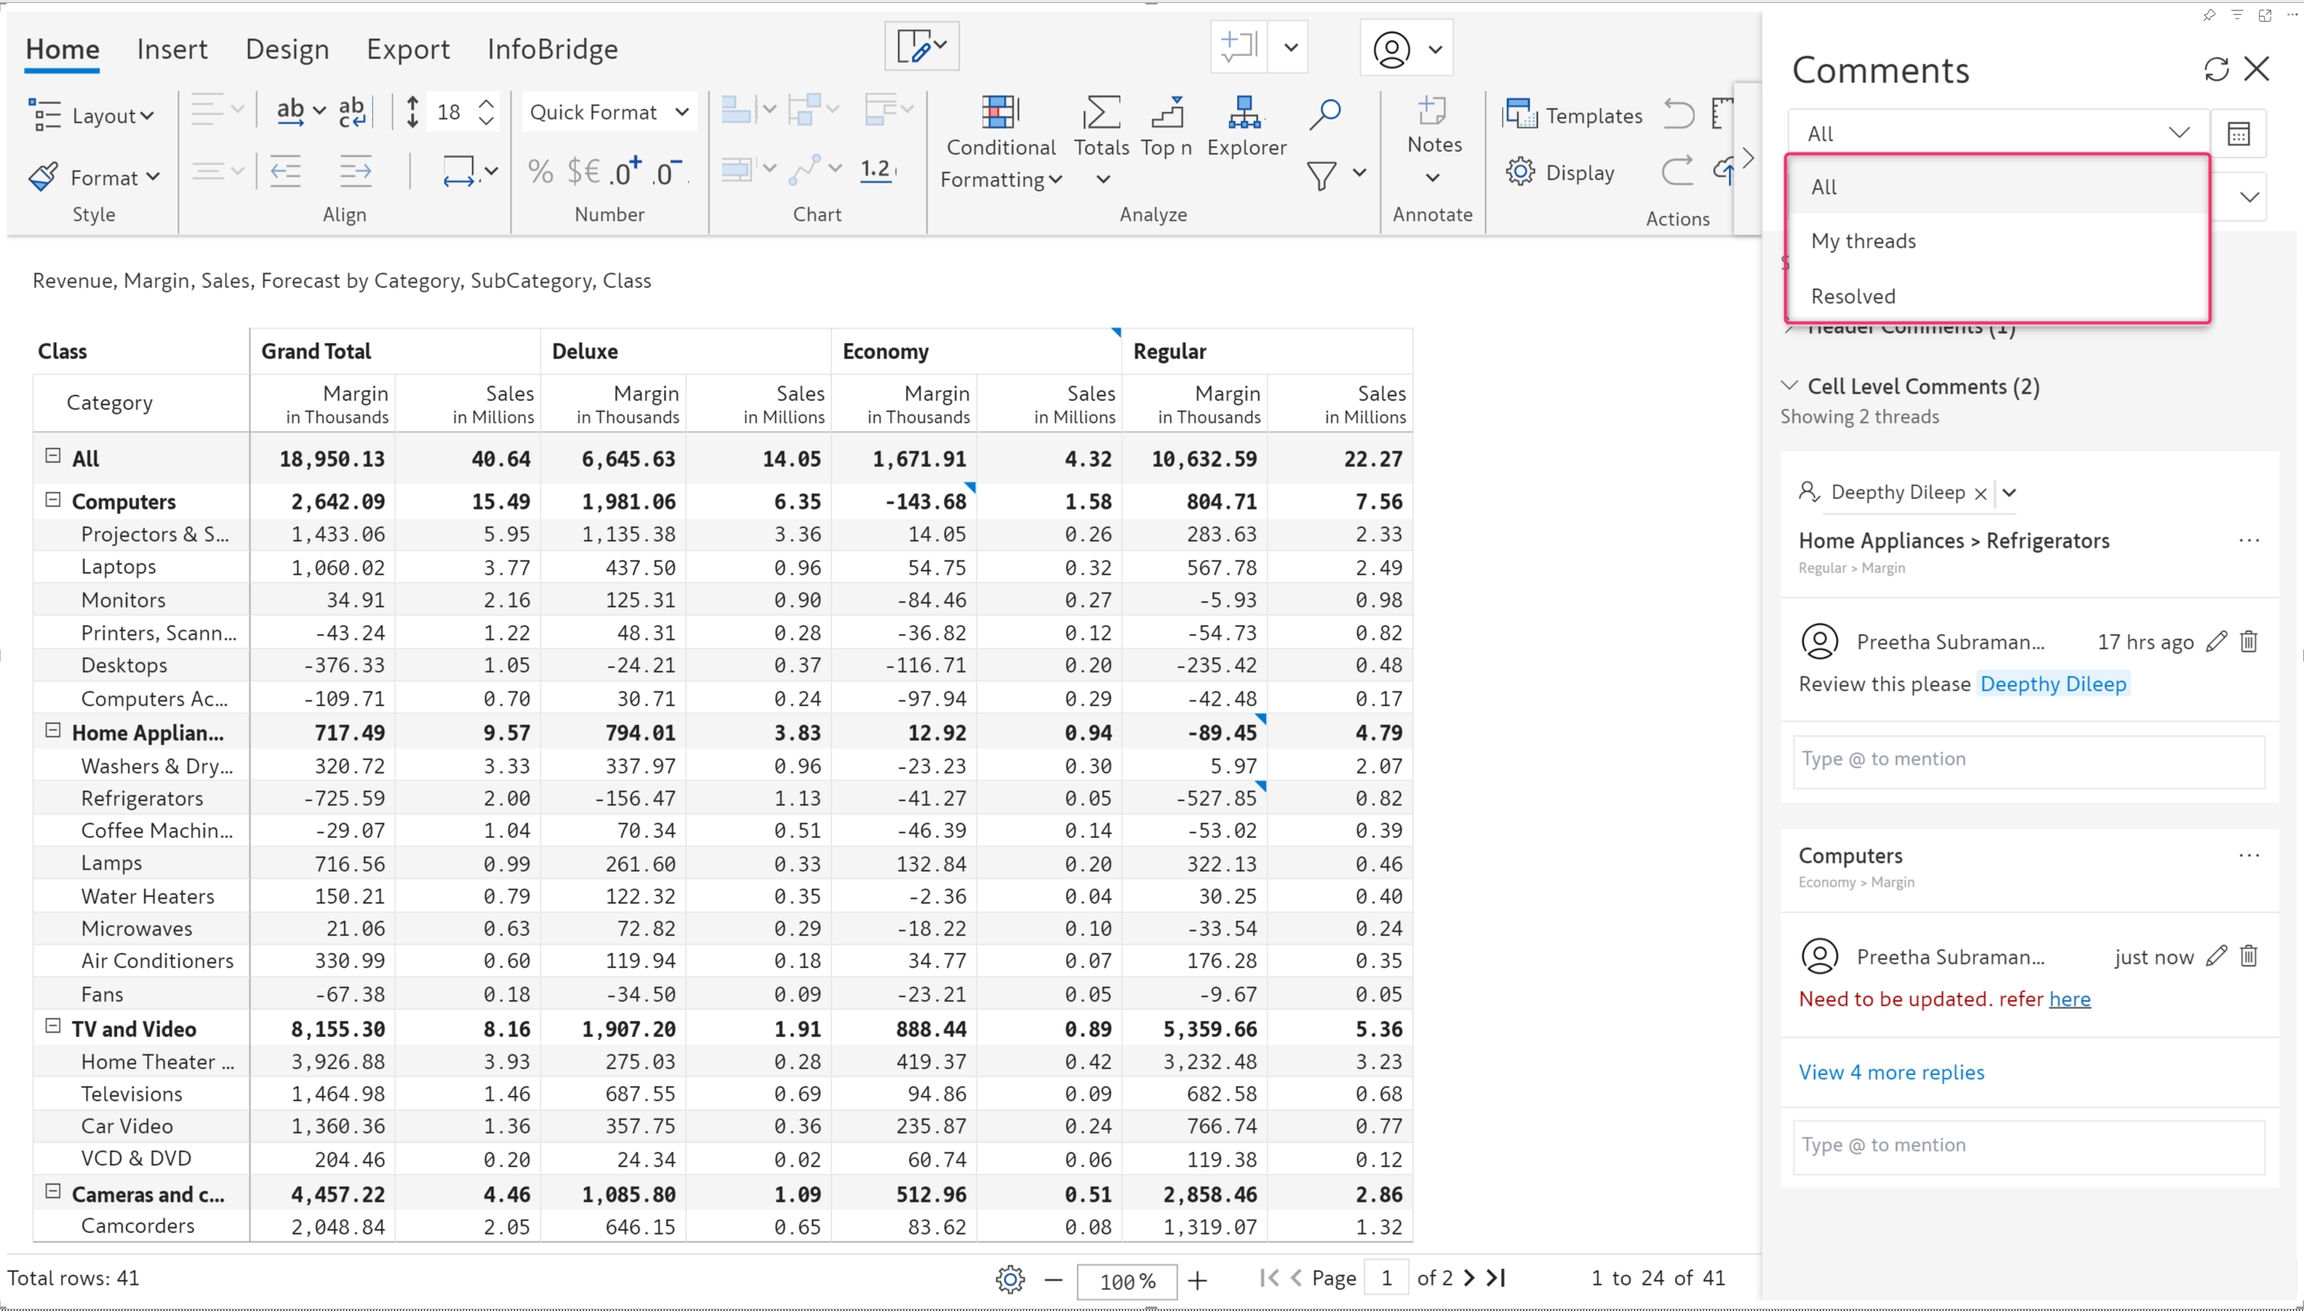Open table settings gear in footer
Image resolution: width=2304 pixels, height=1311 pixels.
(x=1010, y=1279)
